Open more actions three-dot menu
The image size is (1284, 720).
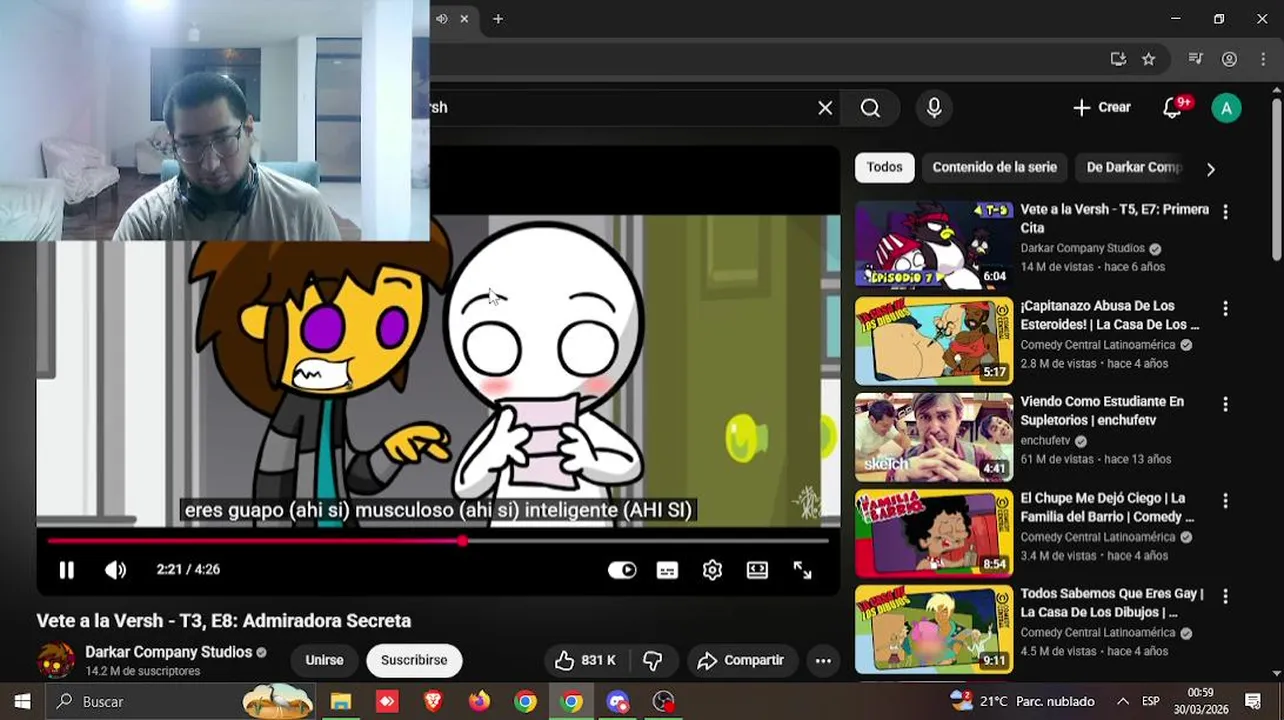(x=823, y=660)
